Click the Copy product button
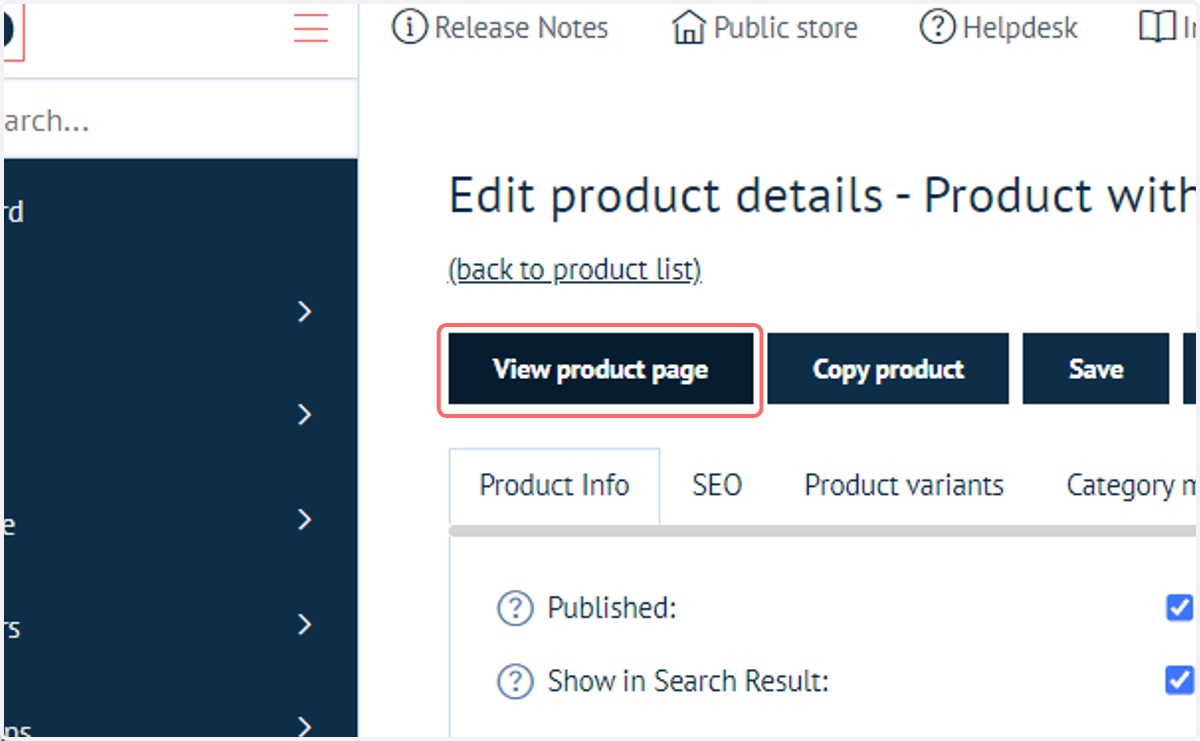The image size is (1200, 741). (888, 369)
